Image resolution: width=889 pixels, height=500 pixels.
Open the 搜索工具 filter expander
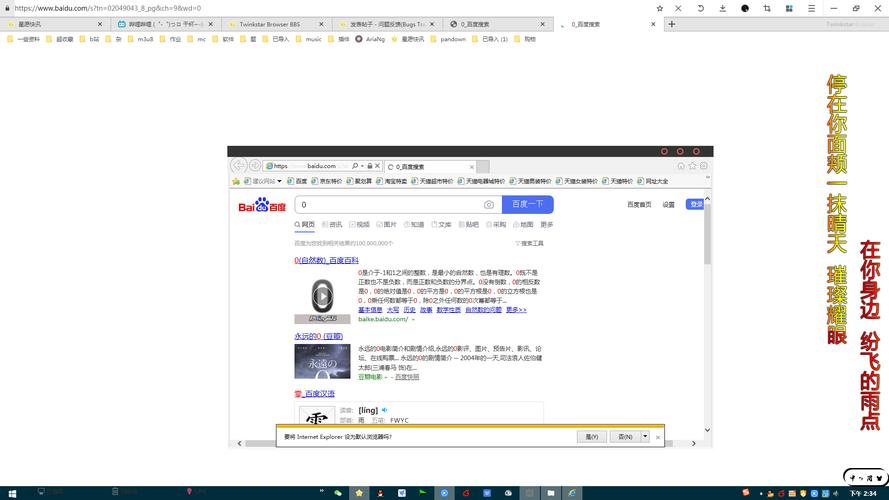(x=529, y=243)
